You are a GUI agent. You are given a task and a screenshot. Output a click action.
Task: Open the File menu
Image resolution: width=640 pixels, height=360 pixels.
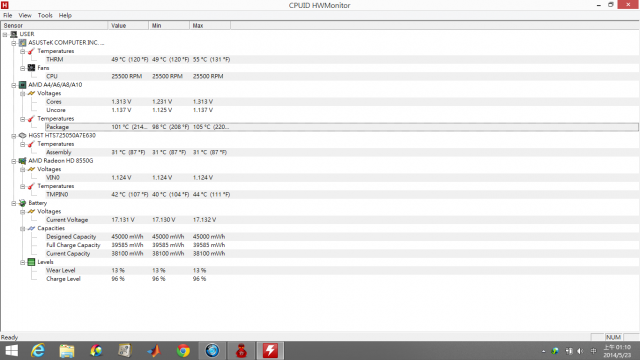tap(8, 16)
